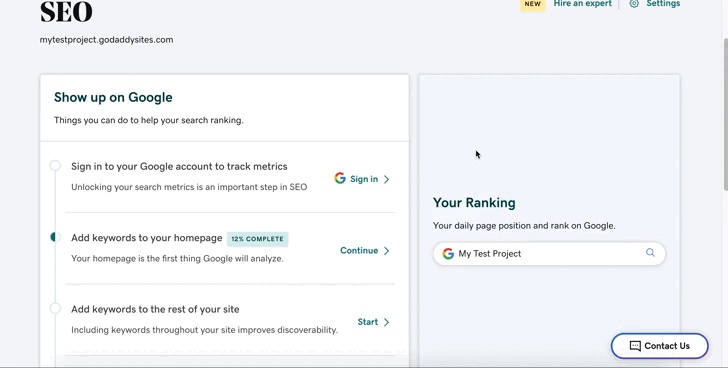Click the page's vertical scrollbar thumb

tap(725, 114)
